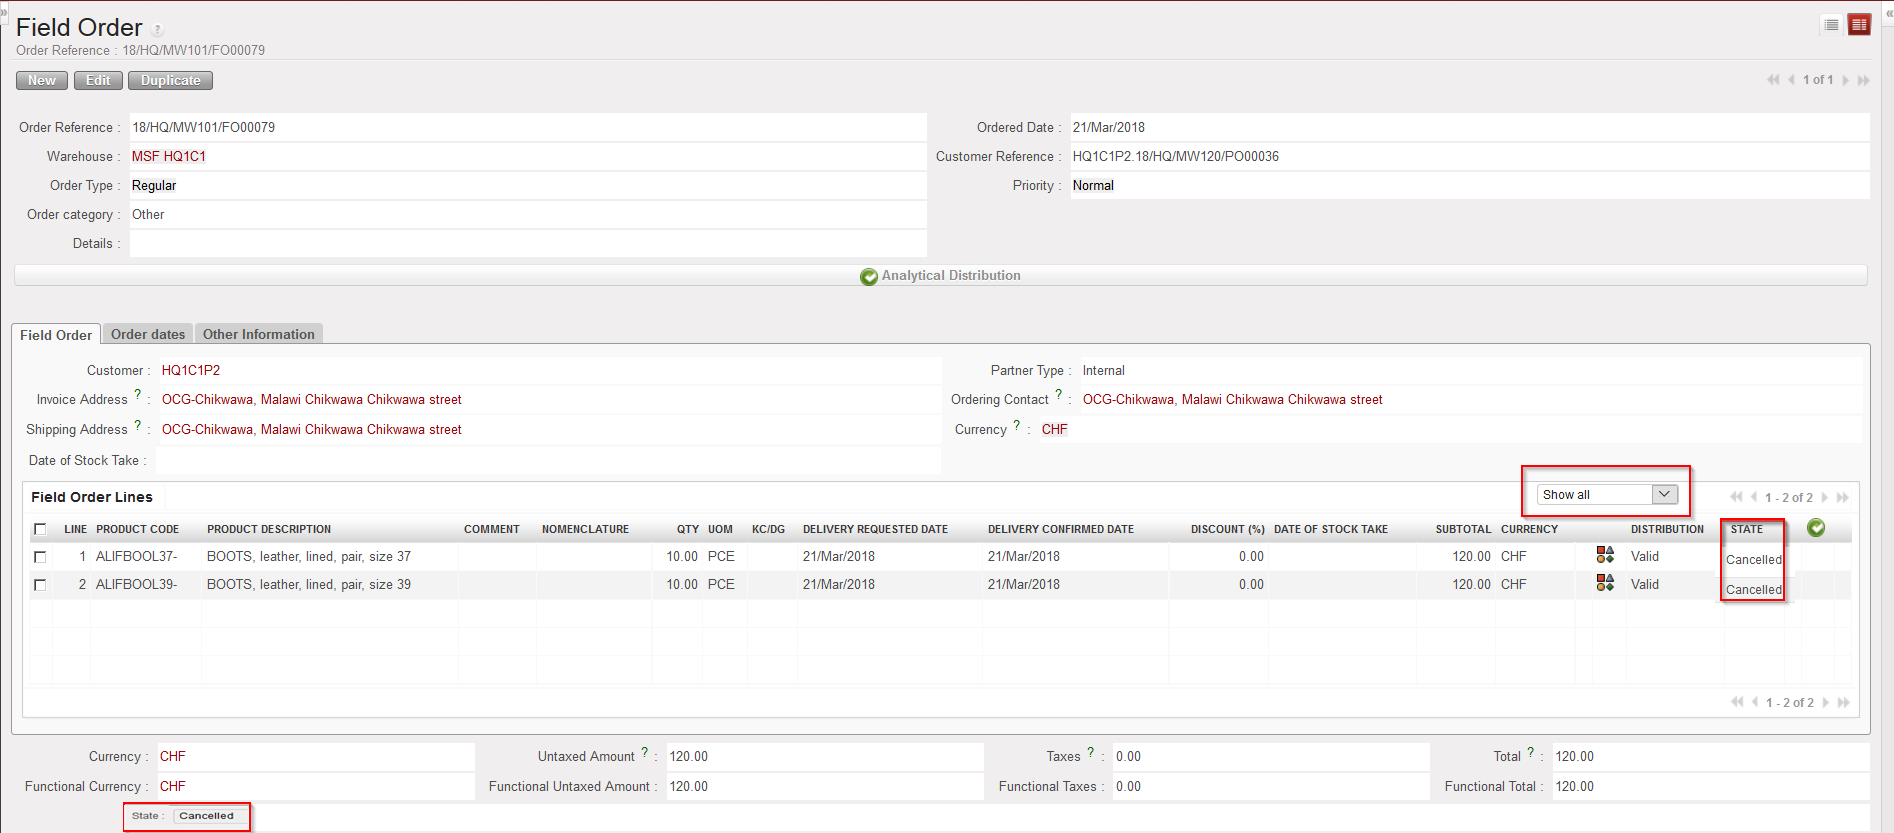Image resolution: width=1894 pixels, height=833 pixels.
Task: Tick the checkbox for line 2 ALIFBOOL39-
Action: coord(40,585)
